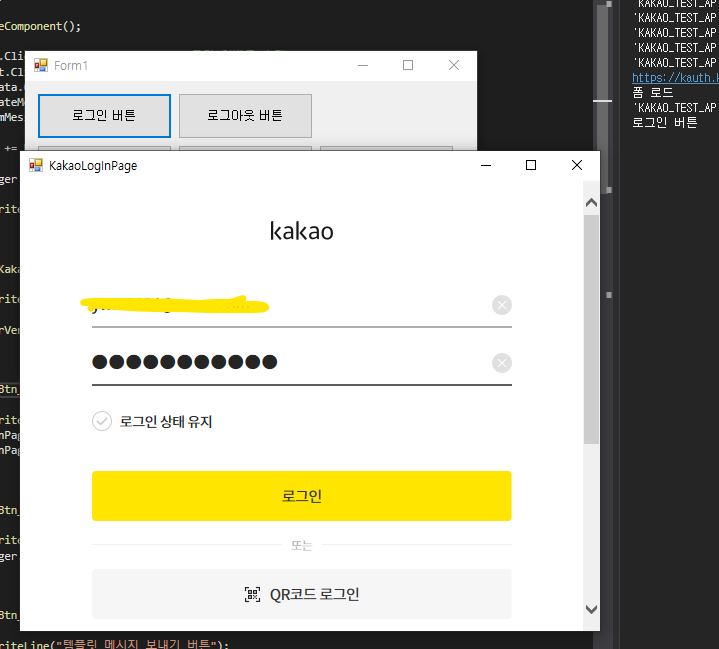Choose QR코드 로그인 option
The width and height of the screenshot is (719, 649).
[302, 594]
